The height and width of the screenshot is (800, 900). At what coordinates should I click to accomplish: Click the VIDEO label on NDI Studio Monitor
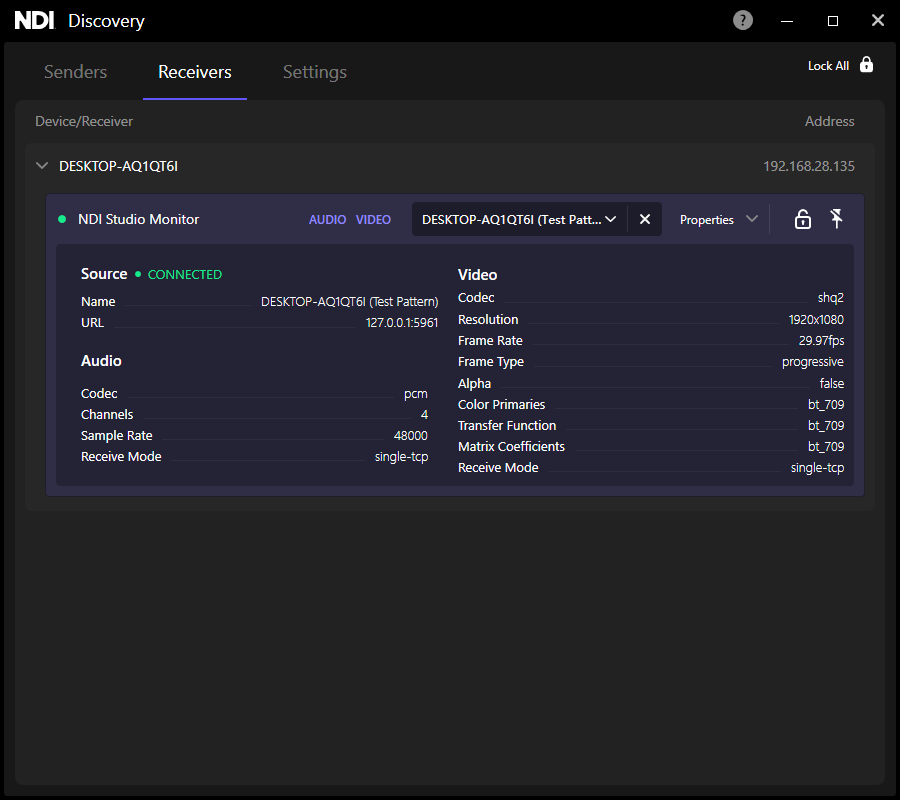pyautogui.click(x=373, y=220)
